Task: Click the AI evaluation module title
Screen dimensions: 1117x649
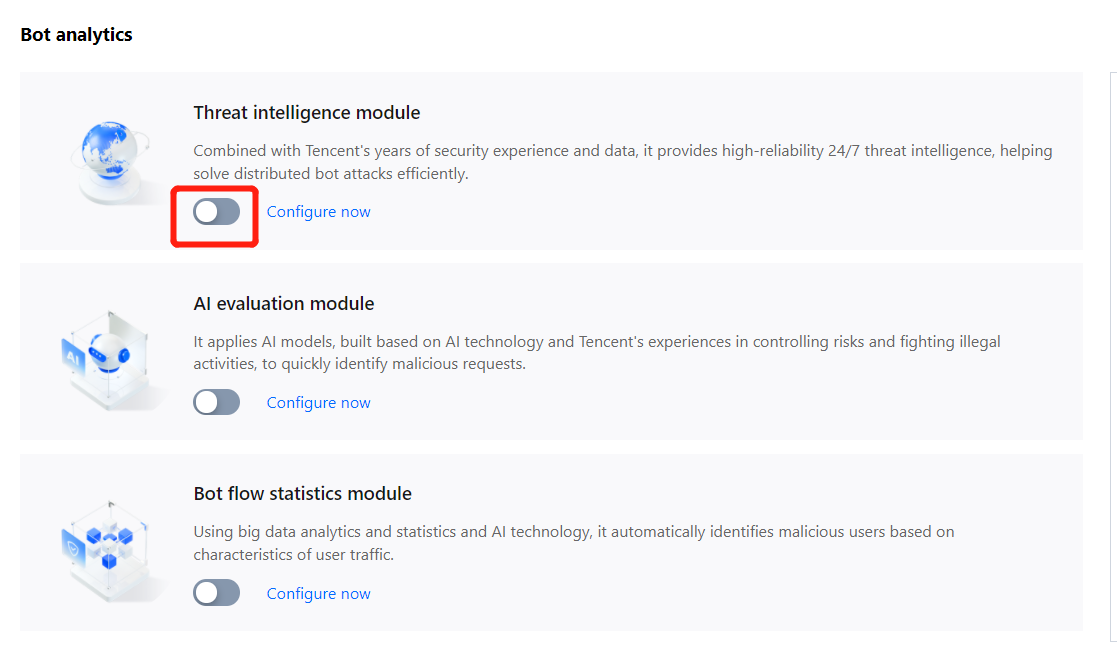Action: pos(283,304)
